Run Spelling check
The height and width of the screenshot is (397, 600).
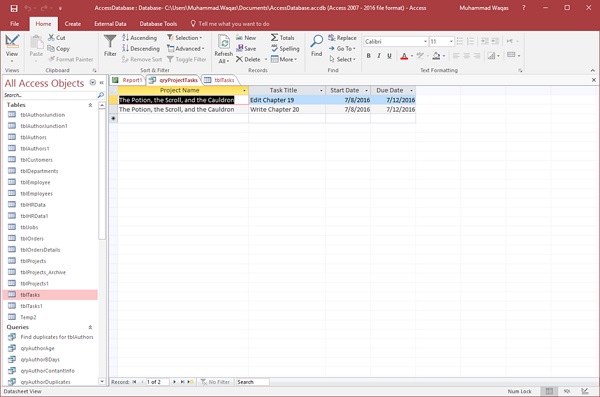(x=285, y=49)
